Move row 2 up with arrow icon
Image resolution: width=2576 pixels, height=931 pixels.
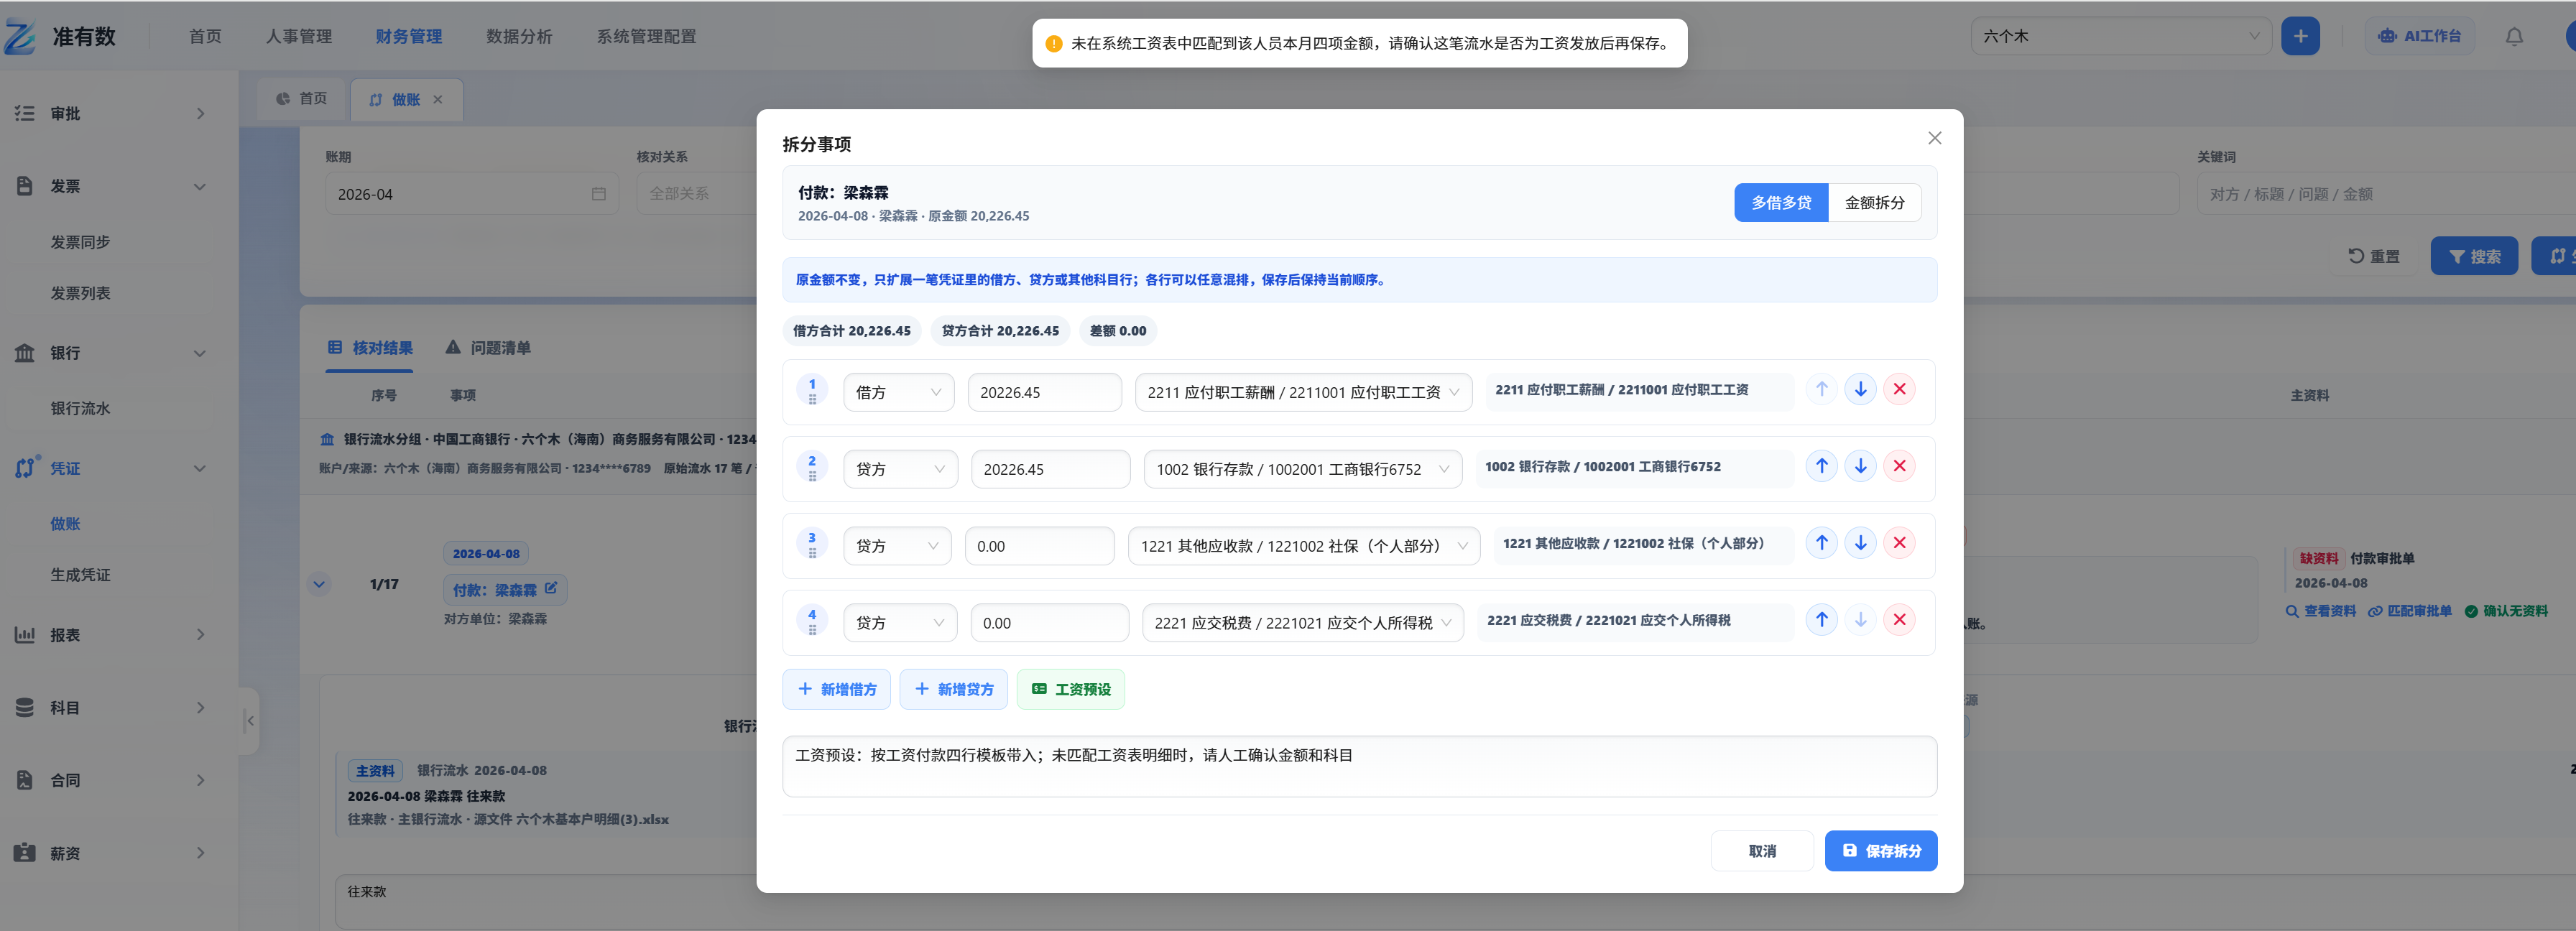click(x=1821, y=466)
